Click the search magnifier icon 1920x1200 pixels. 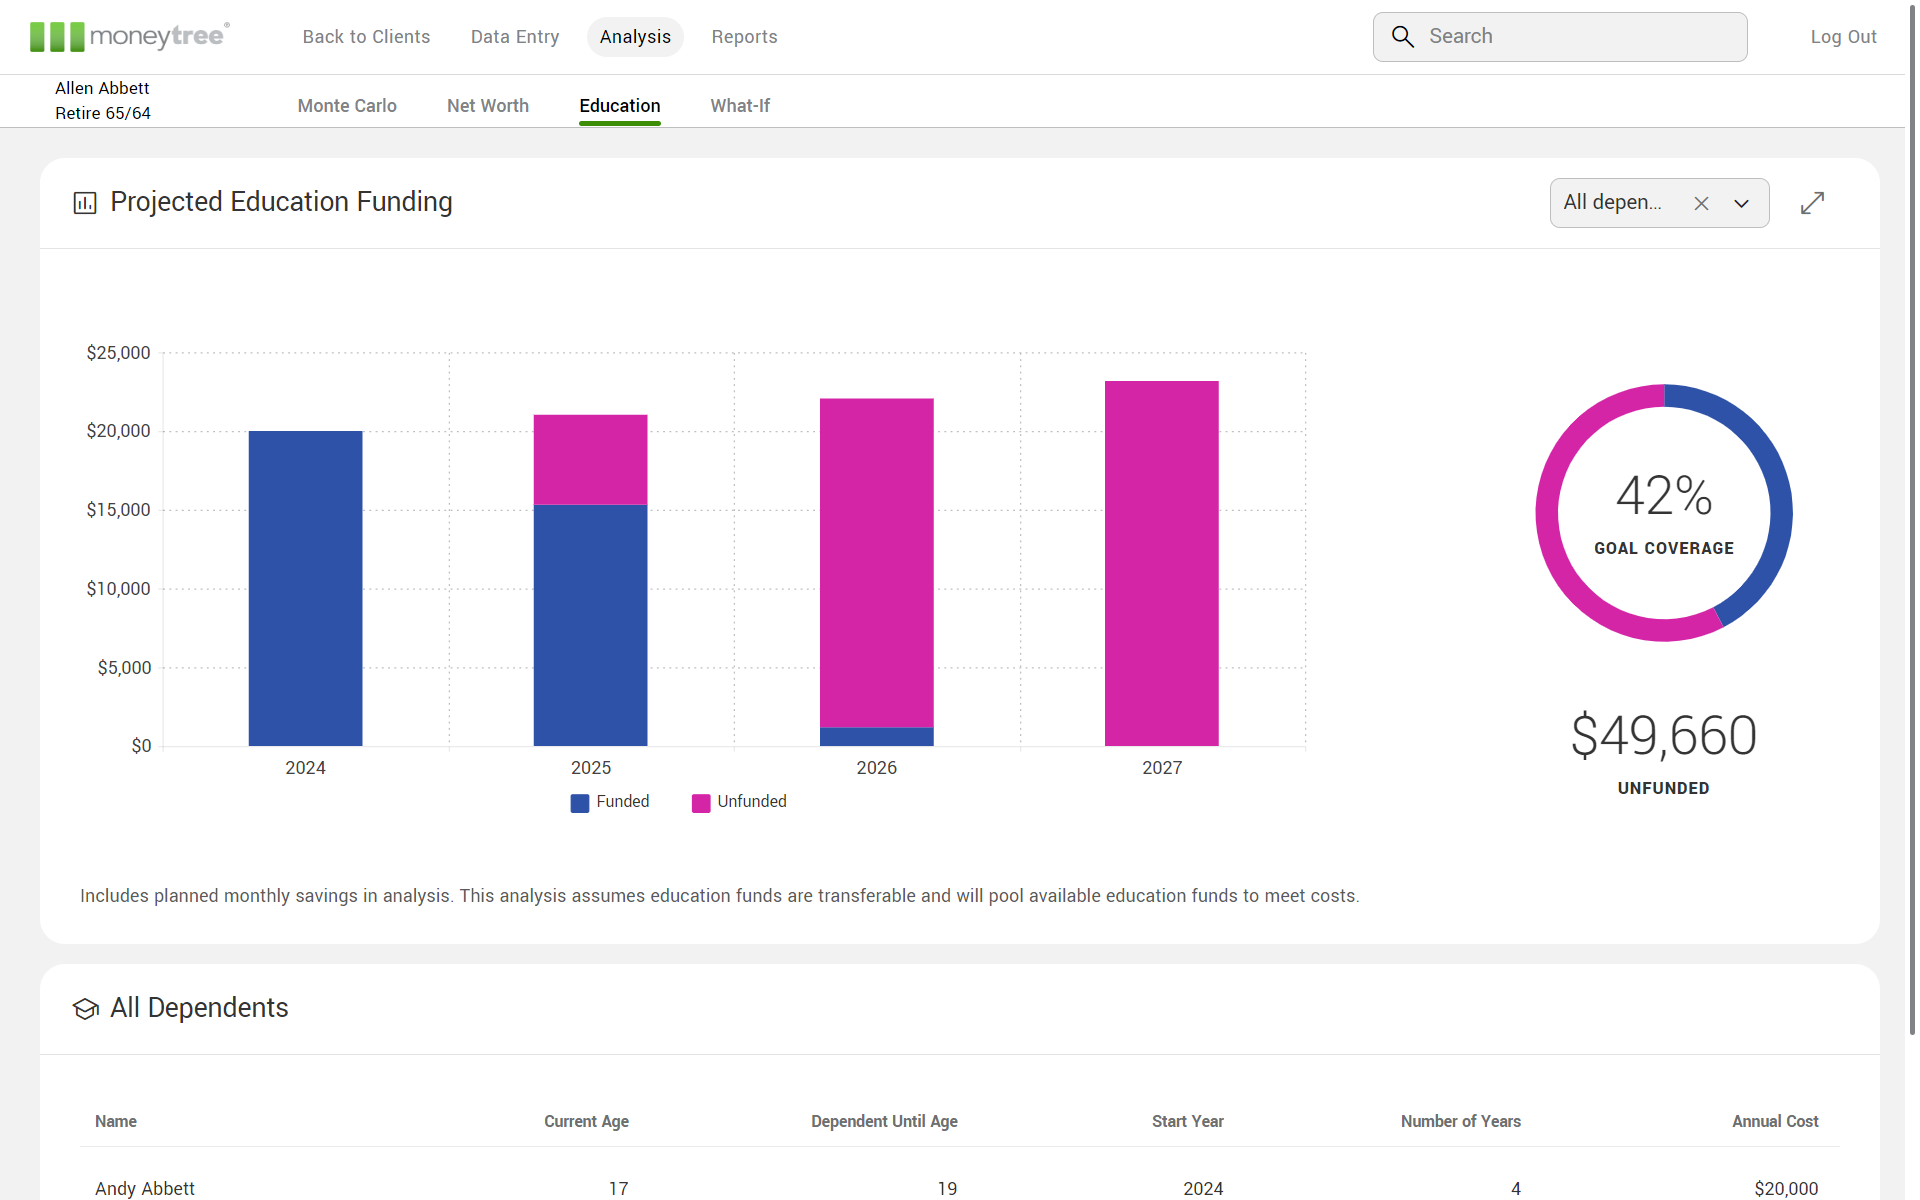1403,37
